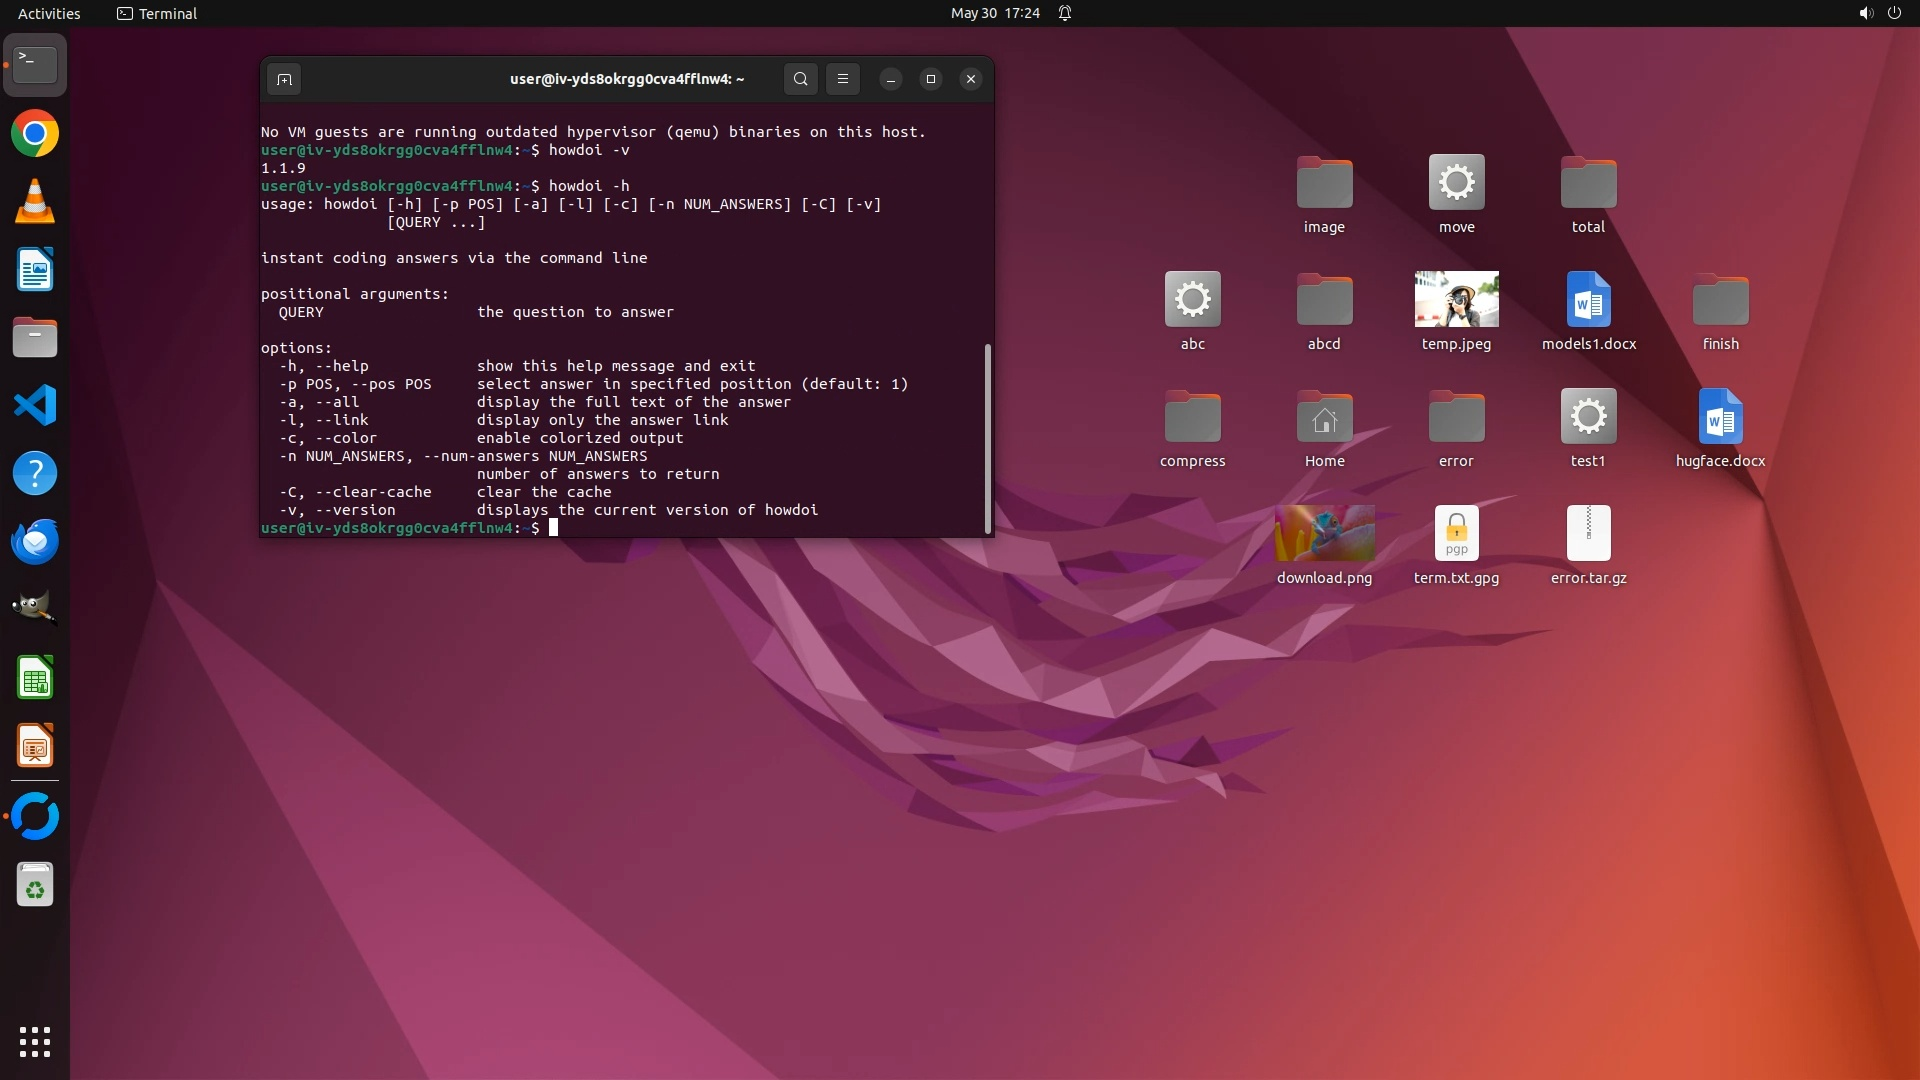The image size is (1920, 1080).
Task: Open the Terminal search icon
Action: tap(800, 79)
